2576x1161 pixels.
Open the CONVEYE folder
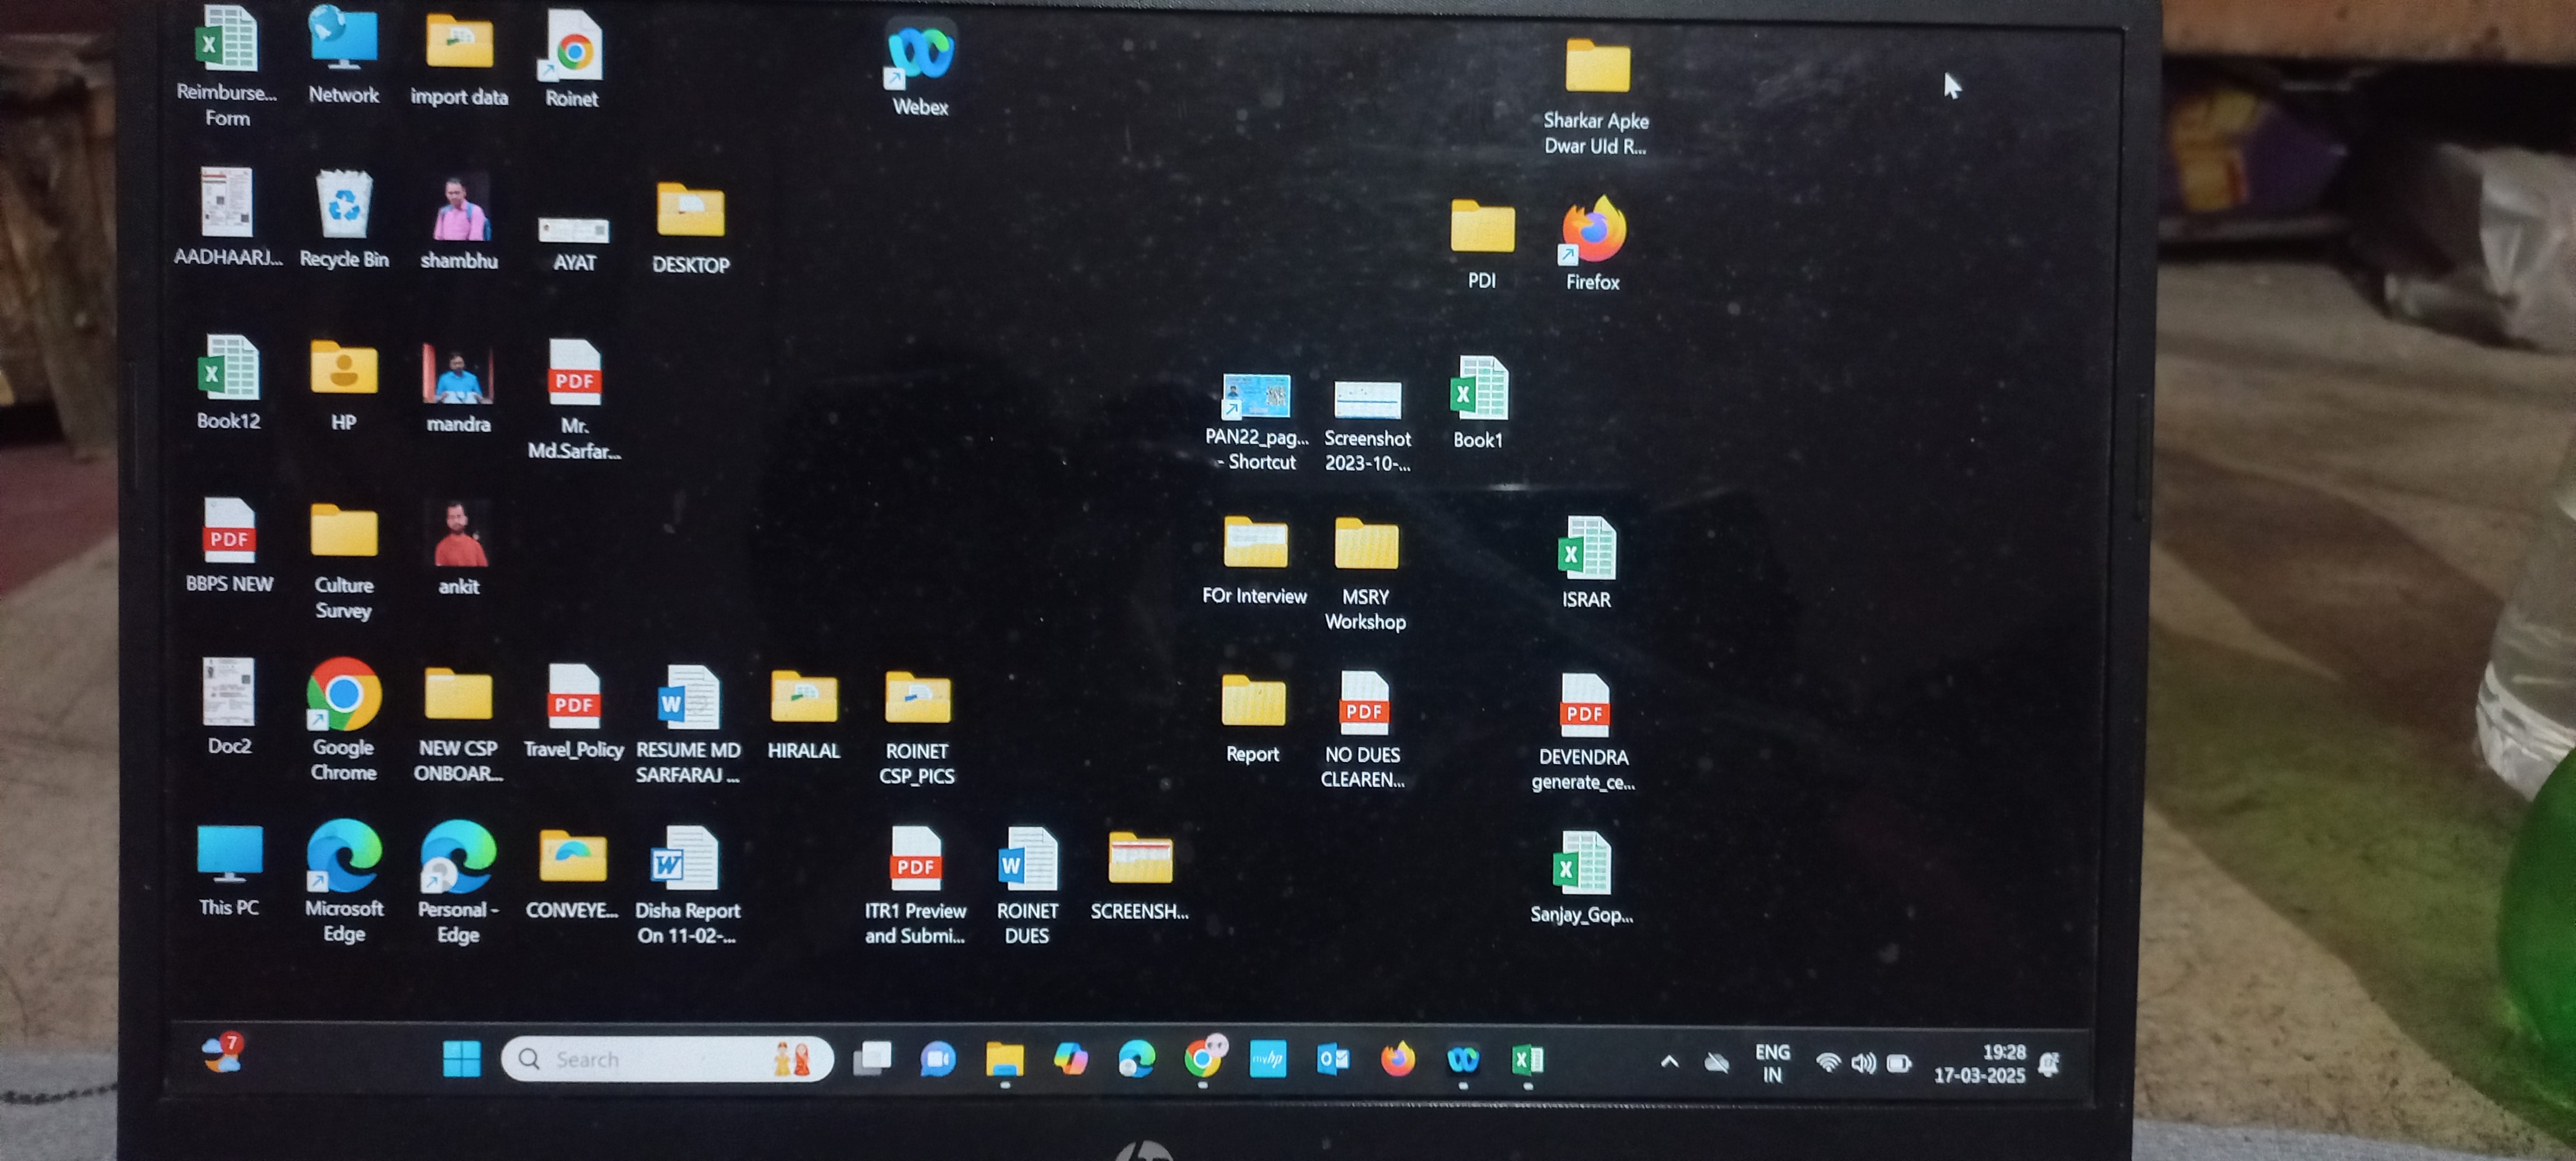[x=572, y=874]
